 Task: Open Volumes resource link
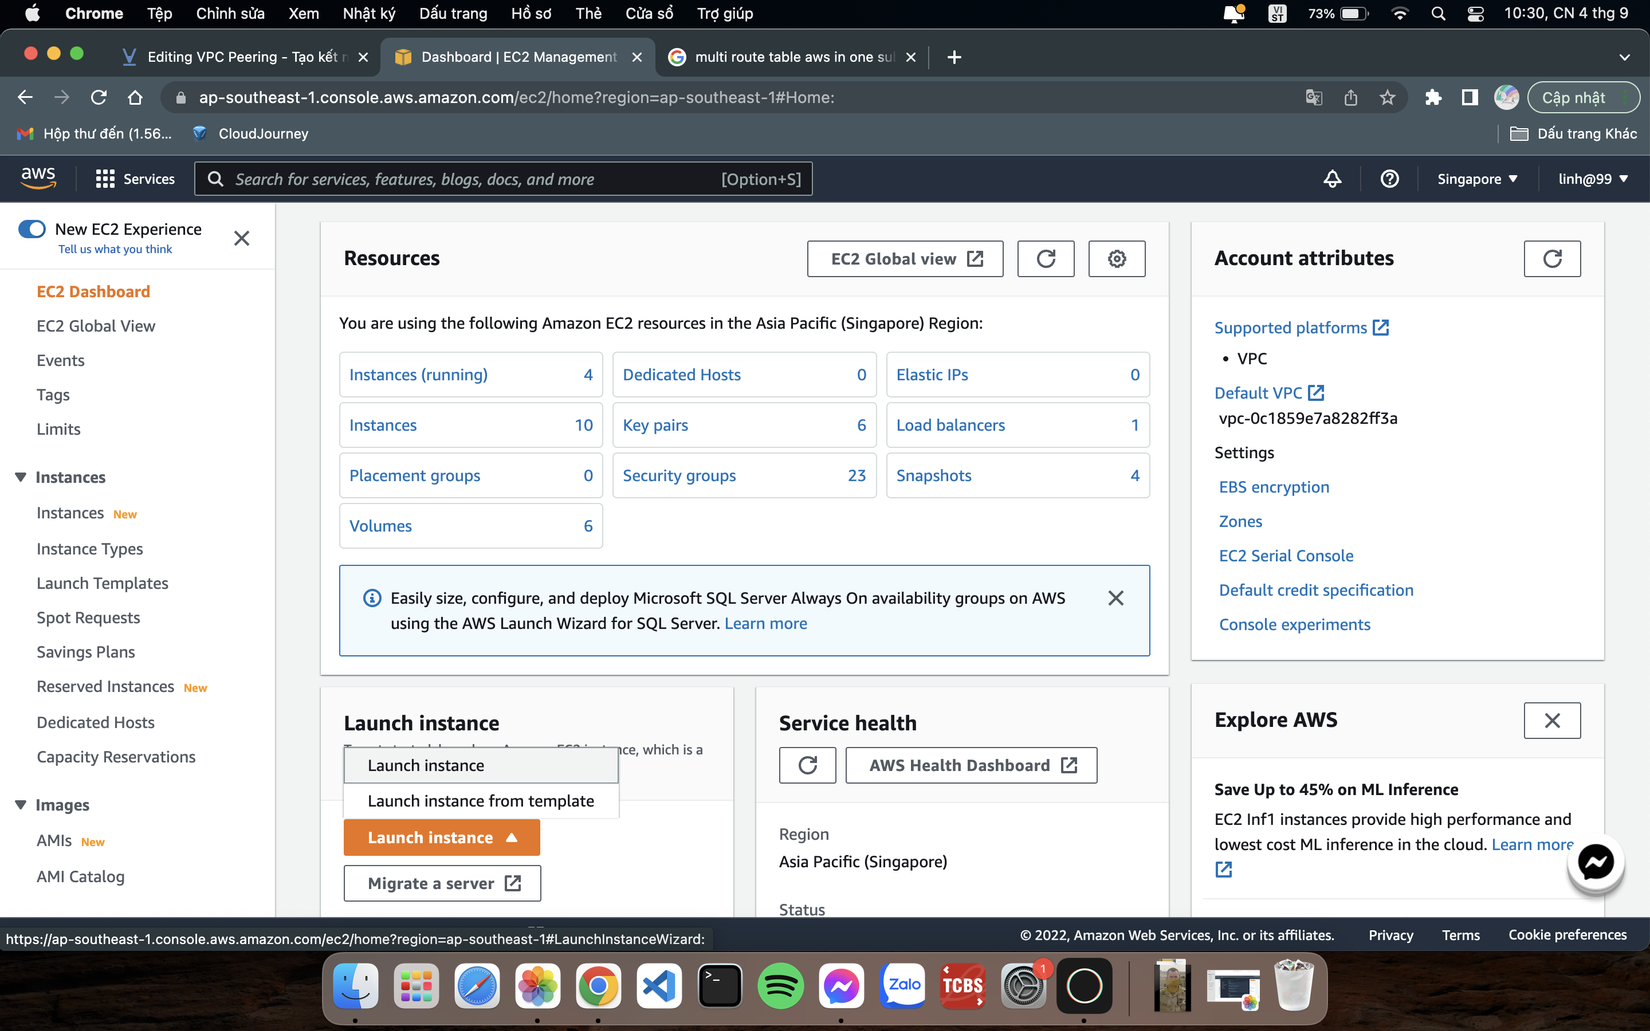380,526
